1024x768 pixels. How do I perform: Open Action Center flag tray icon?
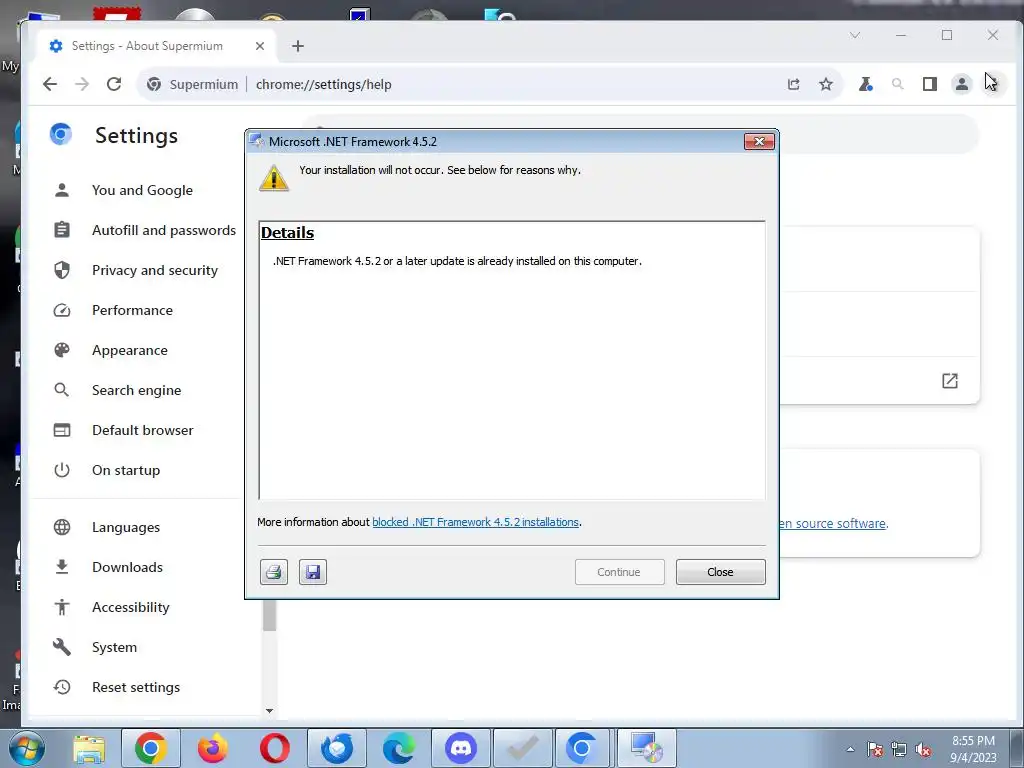(875, 749)
